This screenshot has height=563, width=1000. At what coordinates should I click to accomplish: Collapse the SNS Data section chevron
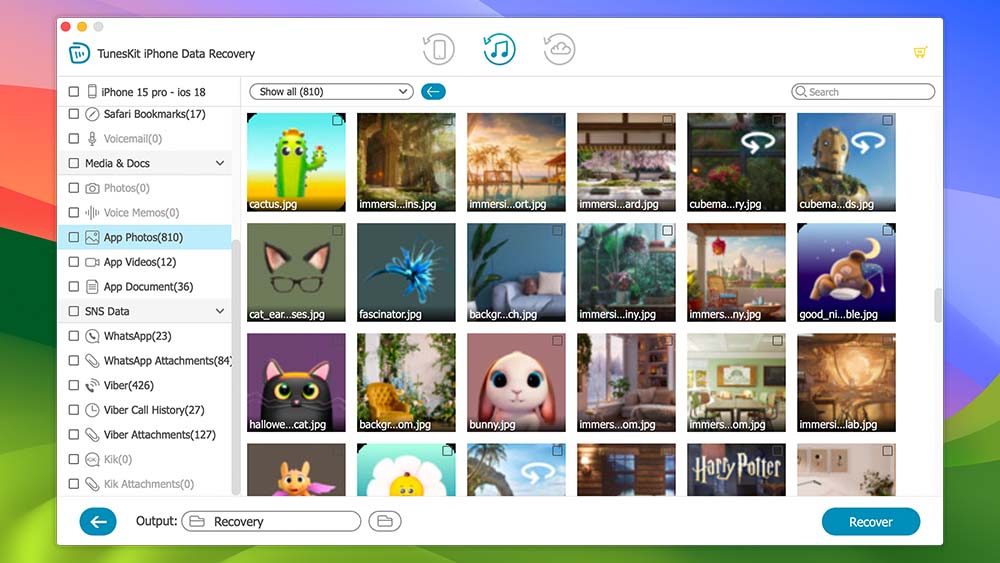point(220,311)
